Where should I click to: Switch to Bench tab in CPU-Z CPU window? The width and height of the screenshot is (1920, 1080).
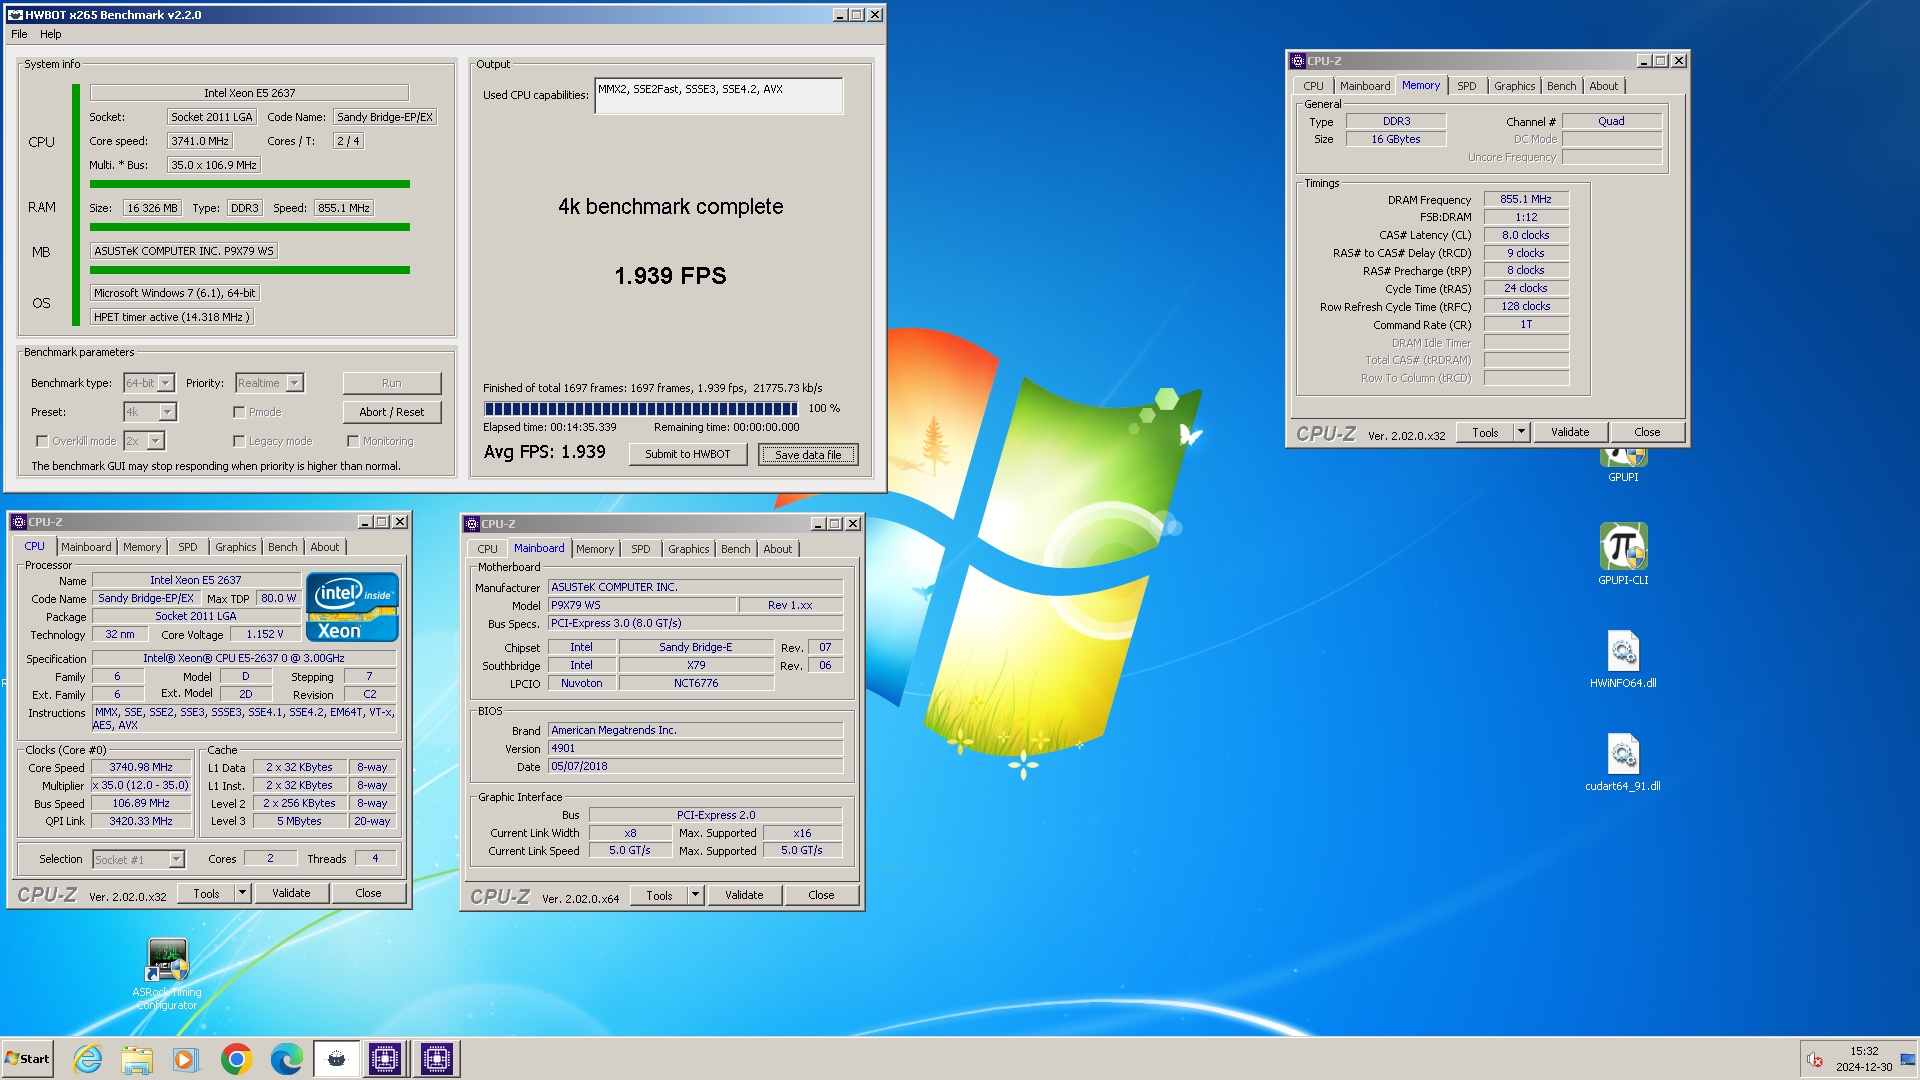(282, 547)
